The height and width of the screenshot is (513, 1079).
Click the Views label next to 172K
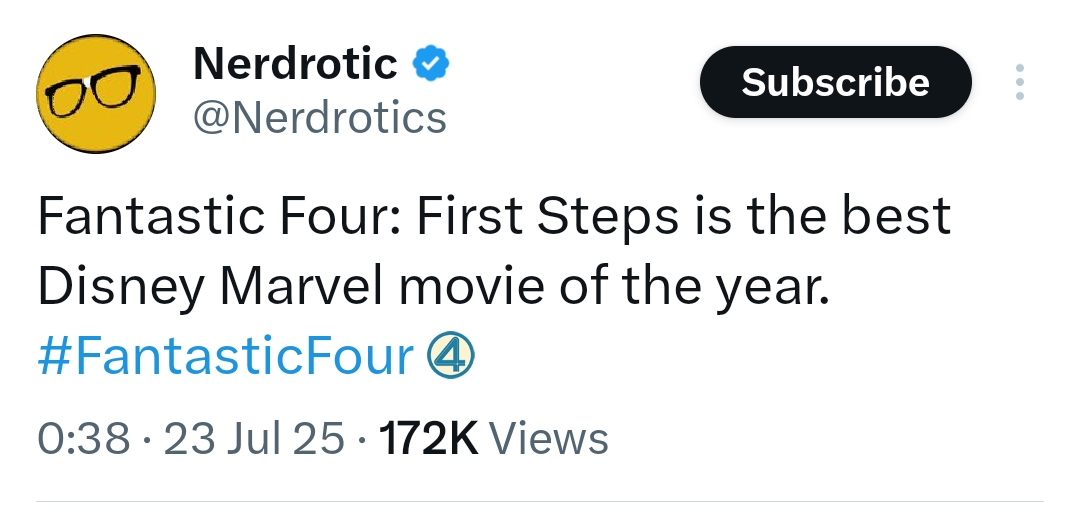coord(548,438)
